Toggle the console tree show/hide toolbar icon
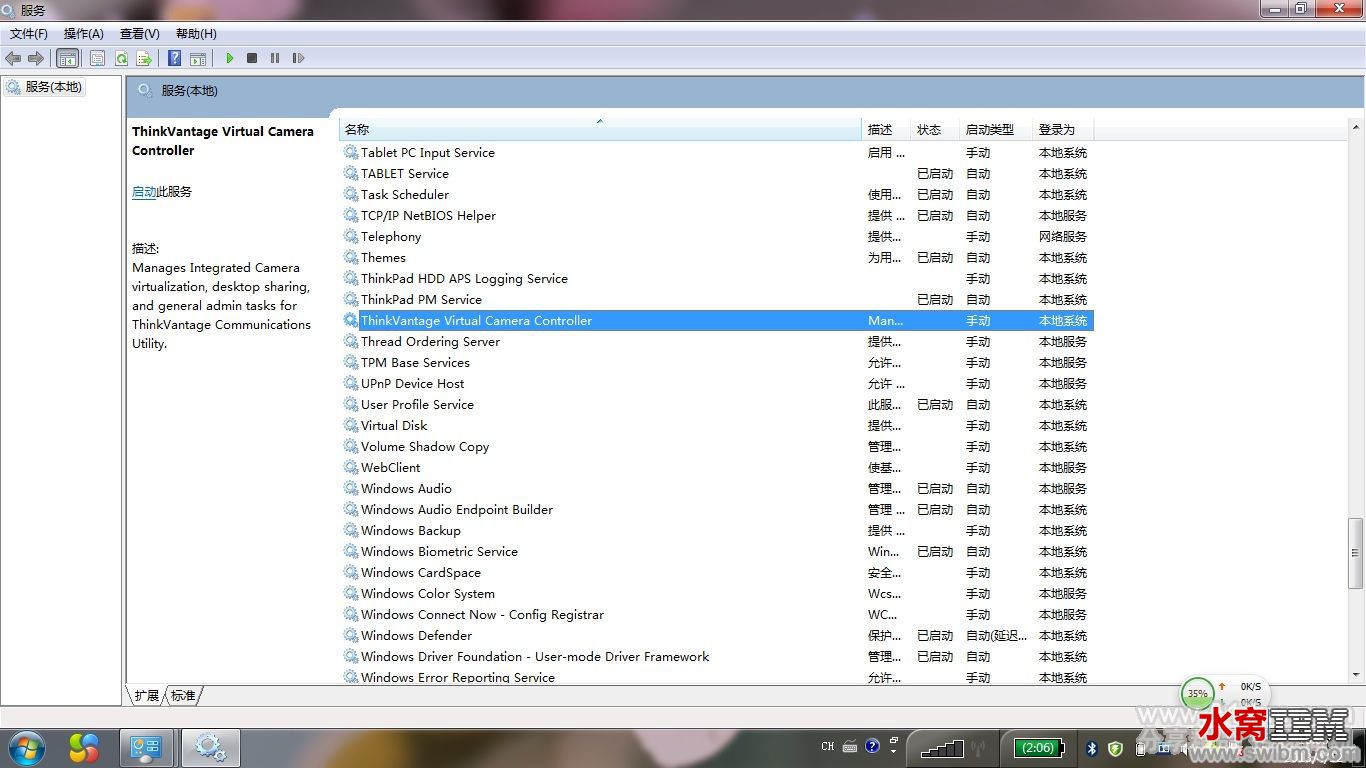1366x768 pixels. click(67, 58)
